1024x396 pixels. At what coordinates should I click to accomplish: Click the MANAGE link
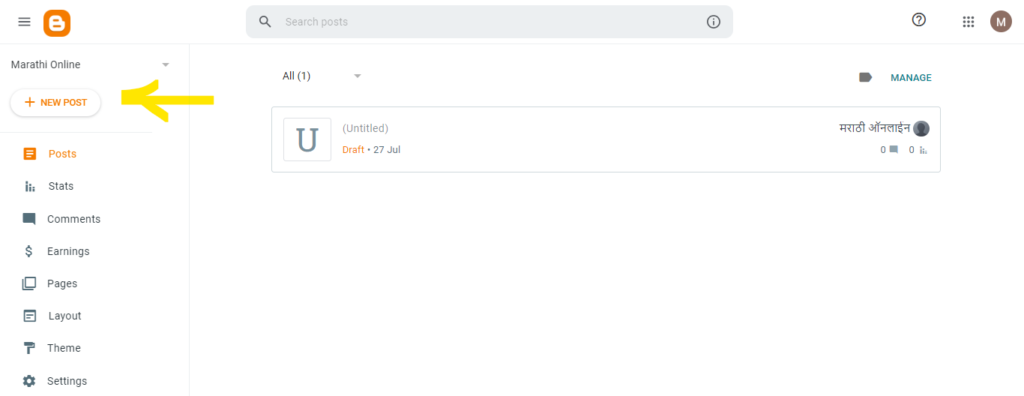[911, 78]
